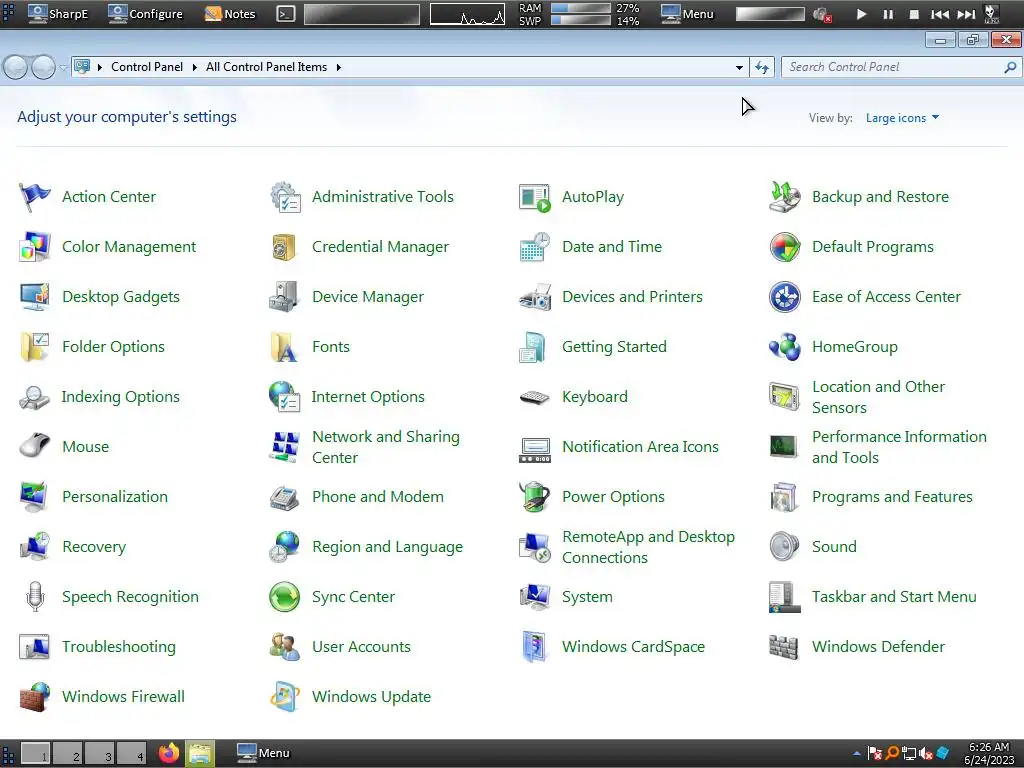Open the Sync Center green icon
The height and width of the screenshot is (768, 1024).
(x=285, y=597)
